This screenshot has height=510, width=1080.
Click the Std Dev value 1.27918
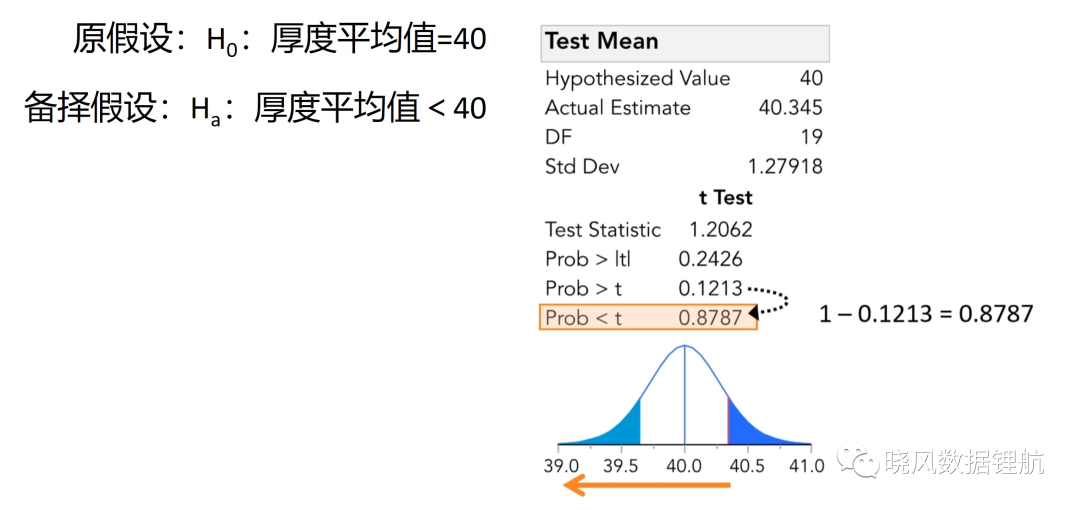click(785, 166)
